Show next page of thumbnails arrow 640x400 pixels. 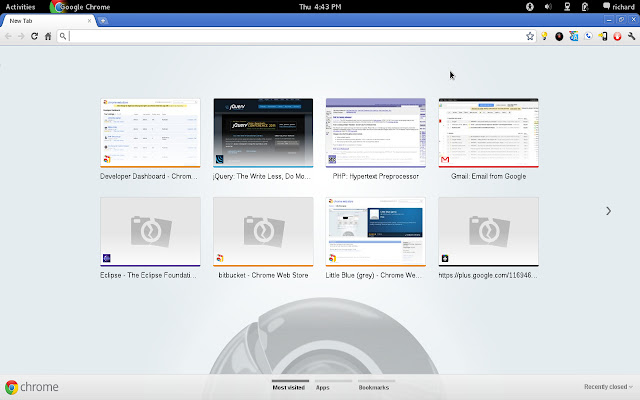(608, 211)
